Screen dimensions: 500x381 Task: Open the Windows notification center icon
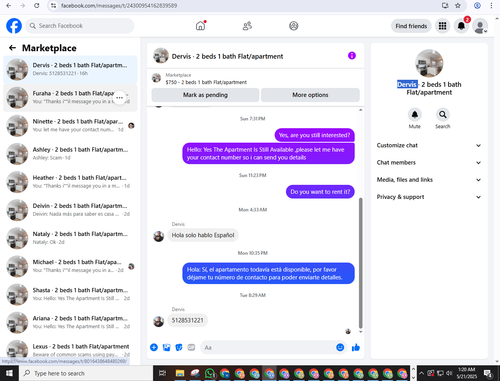pyautogui.click(x=488, y=373)
